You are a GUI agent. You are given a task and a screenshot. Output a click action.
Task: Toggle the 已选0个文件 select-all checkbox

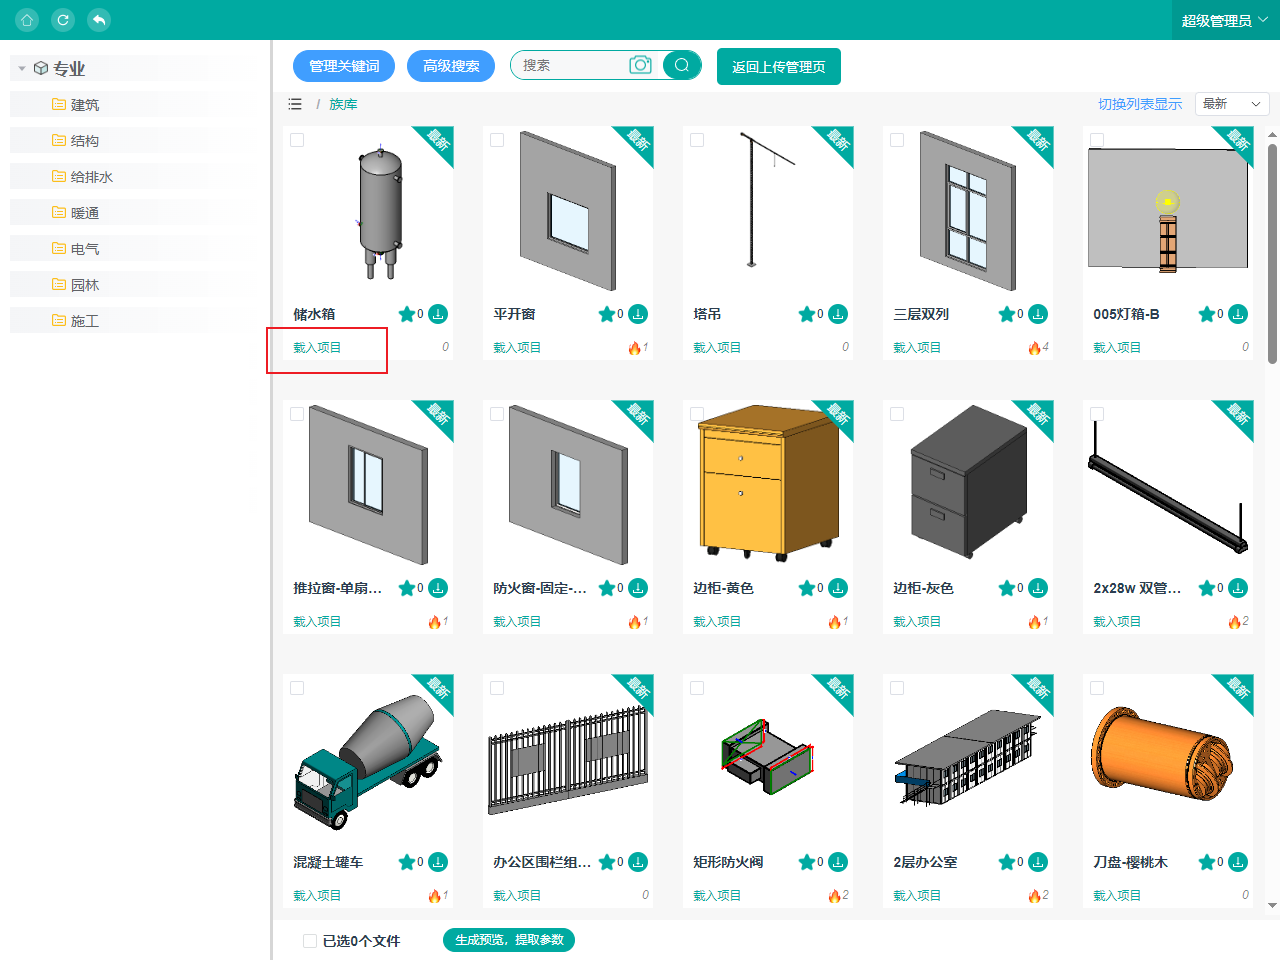(x=310, y=941)
